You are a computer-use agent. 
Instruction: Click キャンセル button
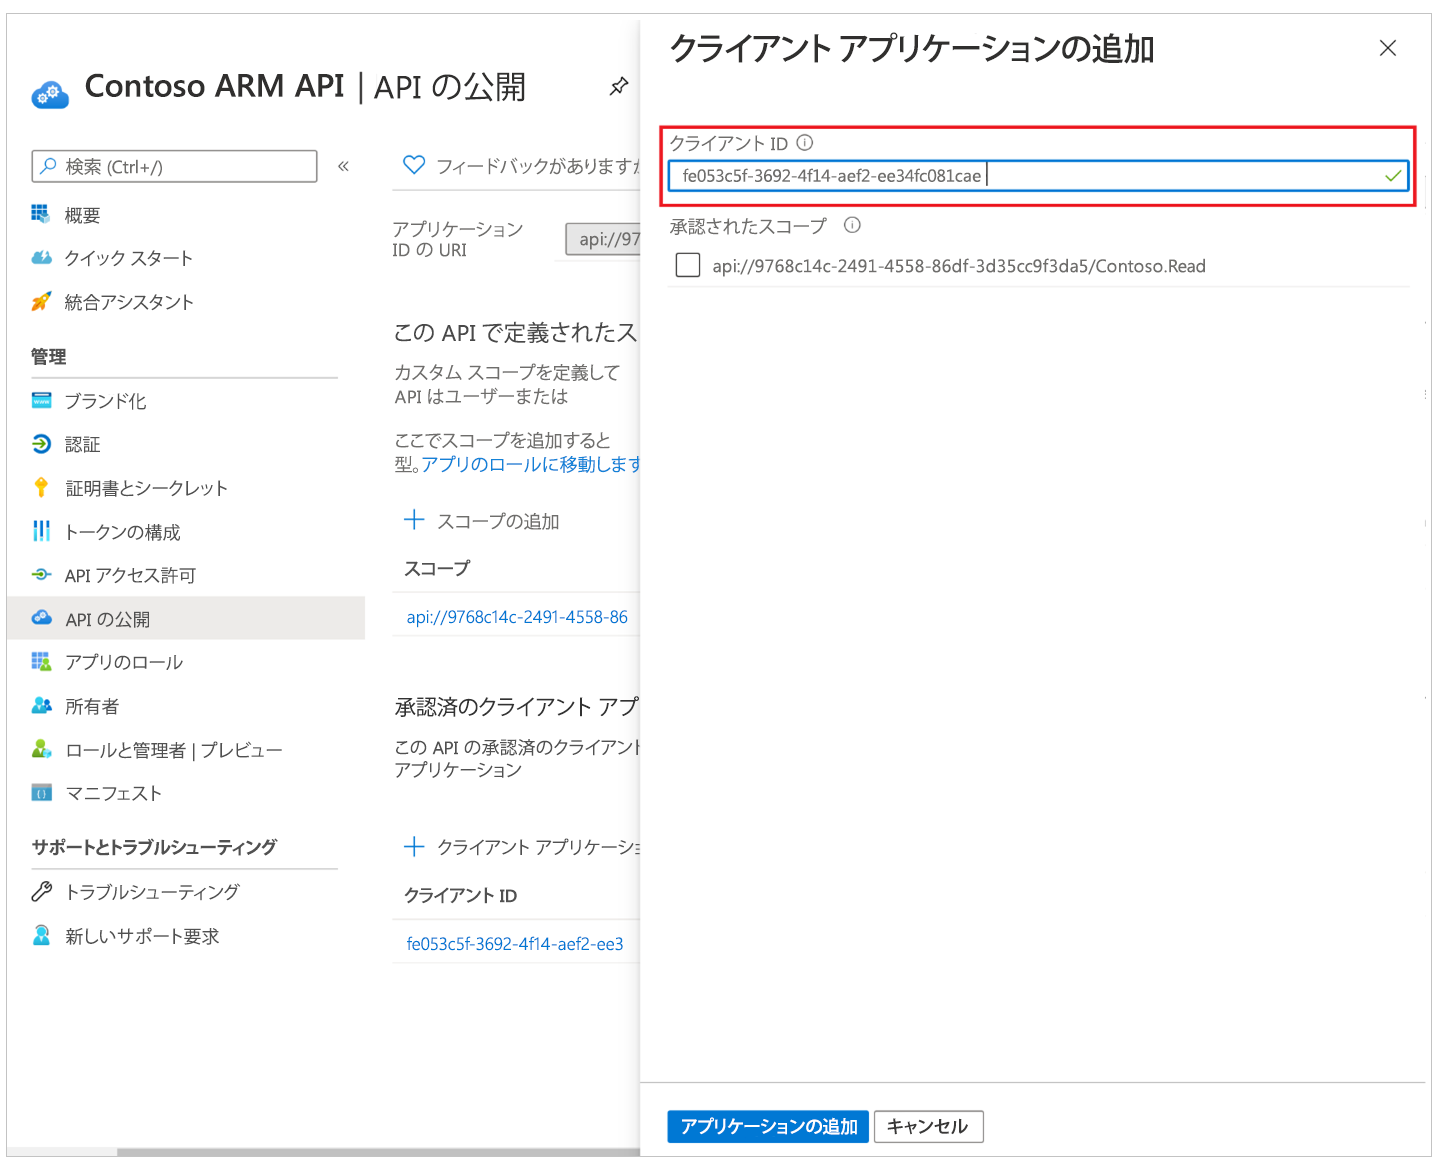point(928,1126)
